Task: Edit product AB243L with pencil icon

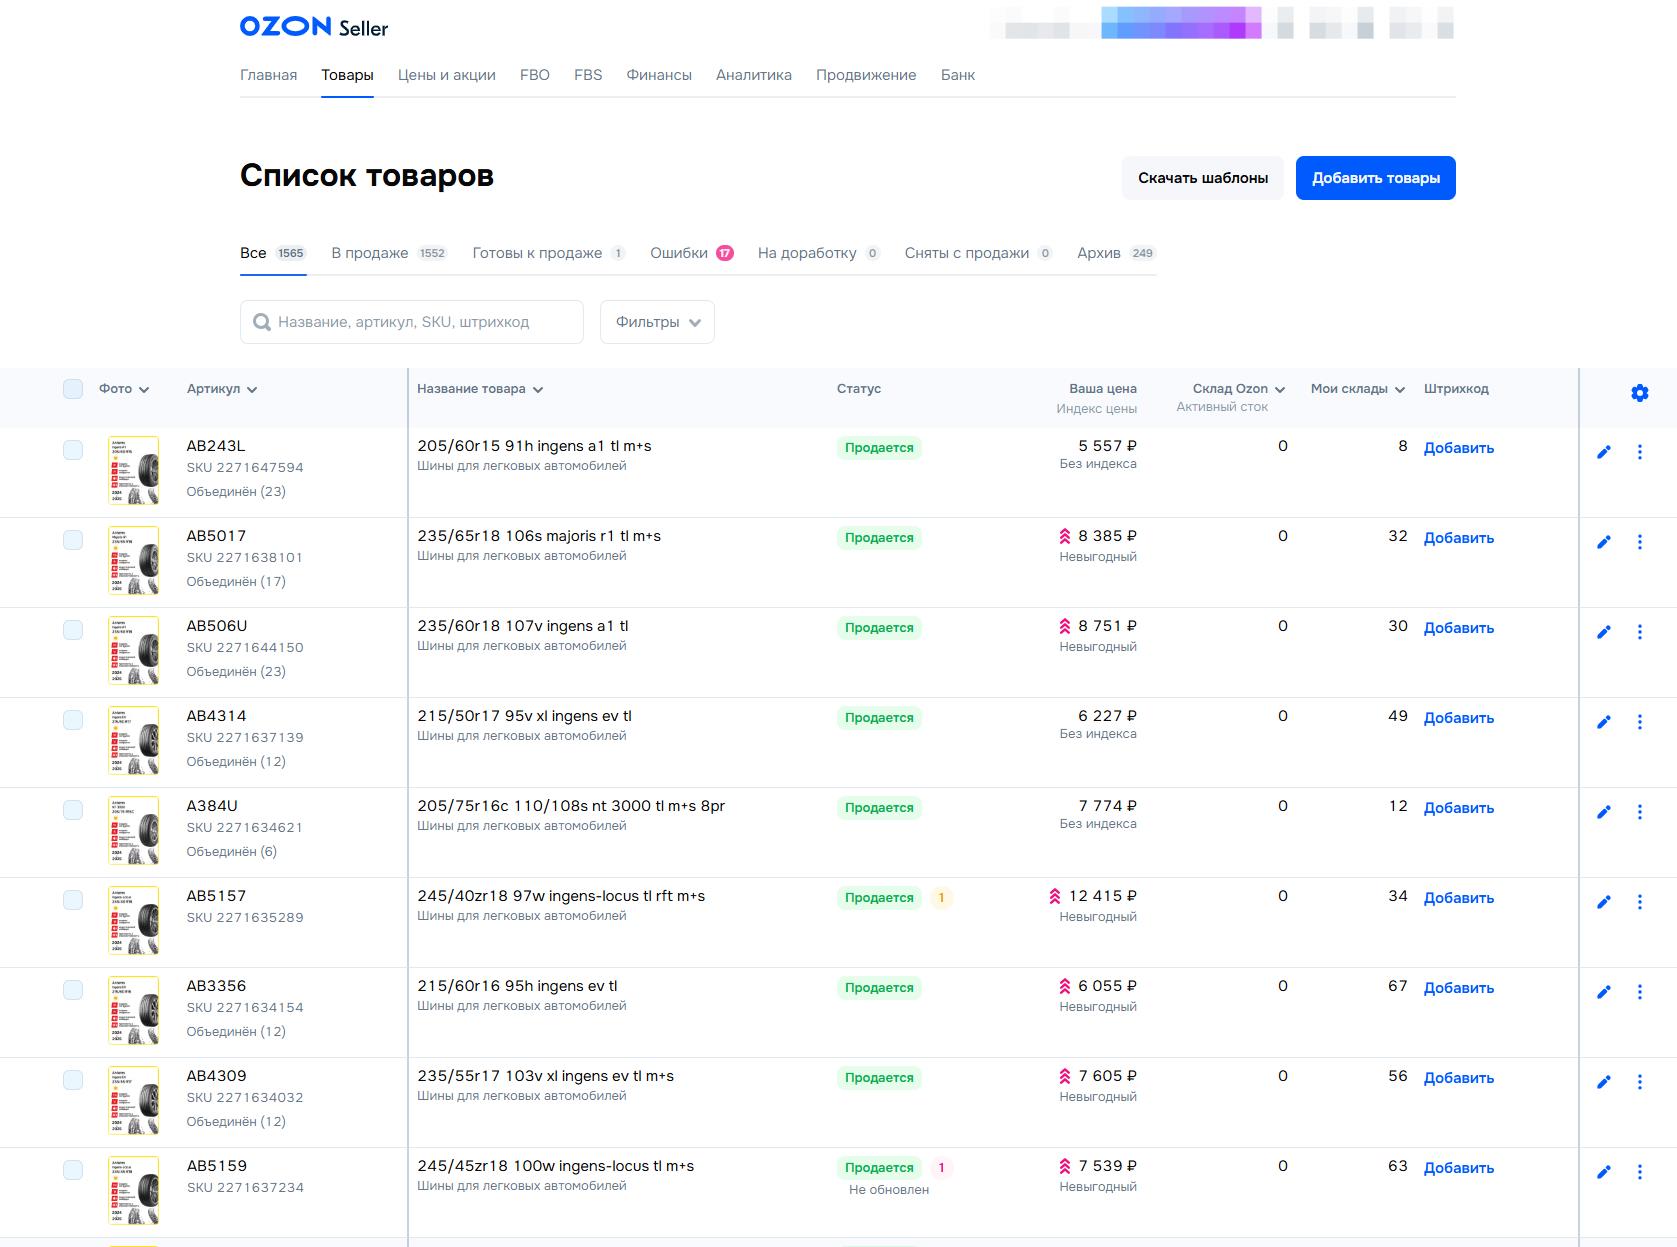Action: coord(1604,452)
